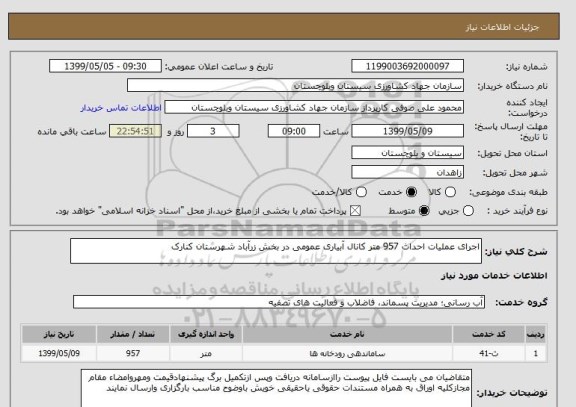Image resolution: width=576 pixels, height=407 pixels.
Task: Click the row number cell 1
Action: pyautogui.click(x=536, y=353)
